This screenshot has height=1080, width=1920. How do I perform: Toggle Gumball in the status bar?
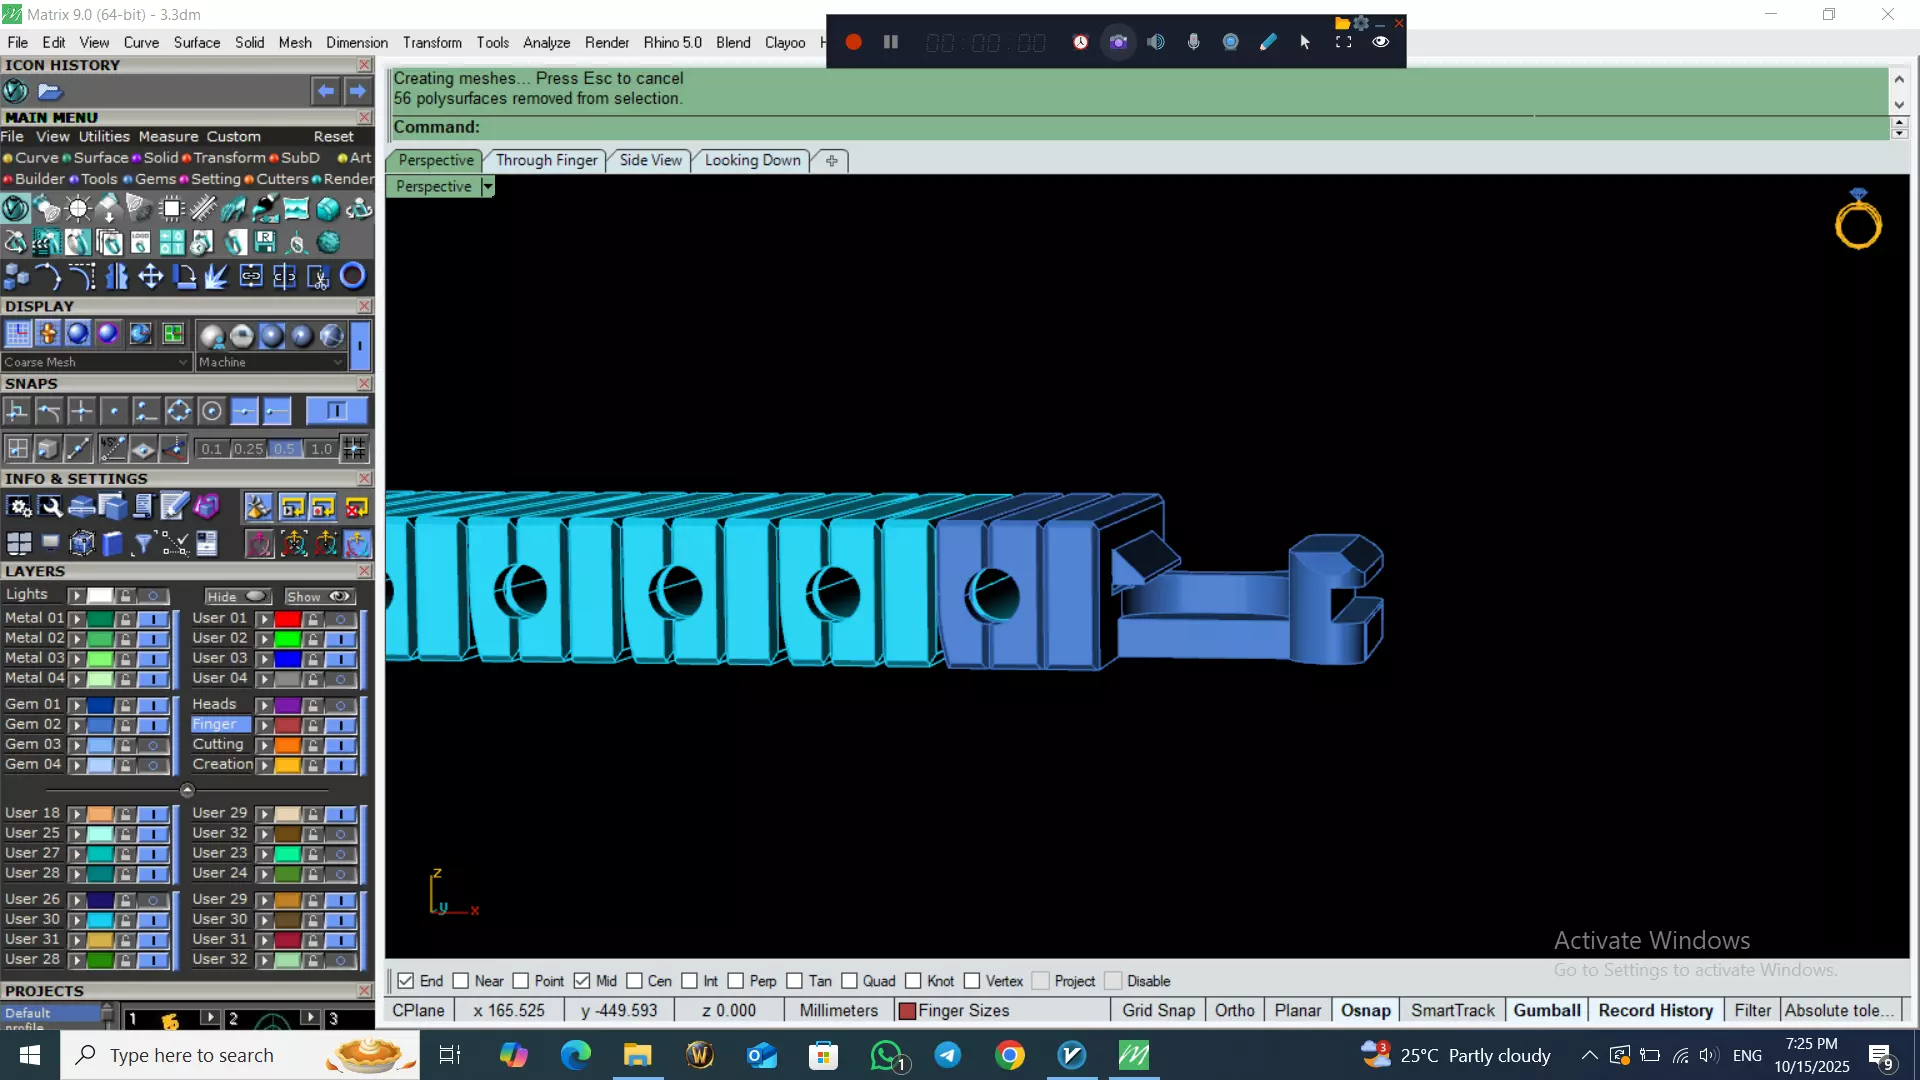tap(1546, 1010)
